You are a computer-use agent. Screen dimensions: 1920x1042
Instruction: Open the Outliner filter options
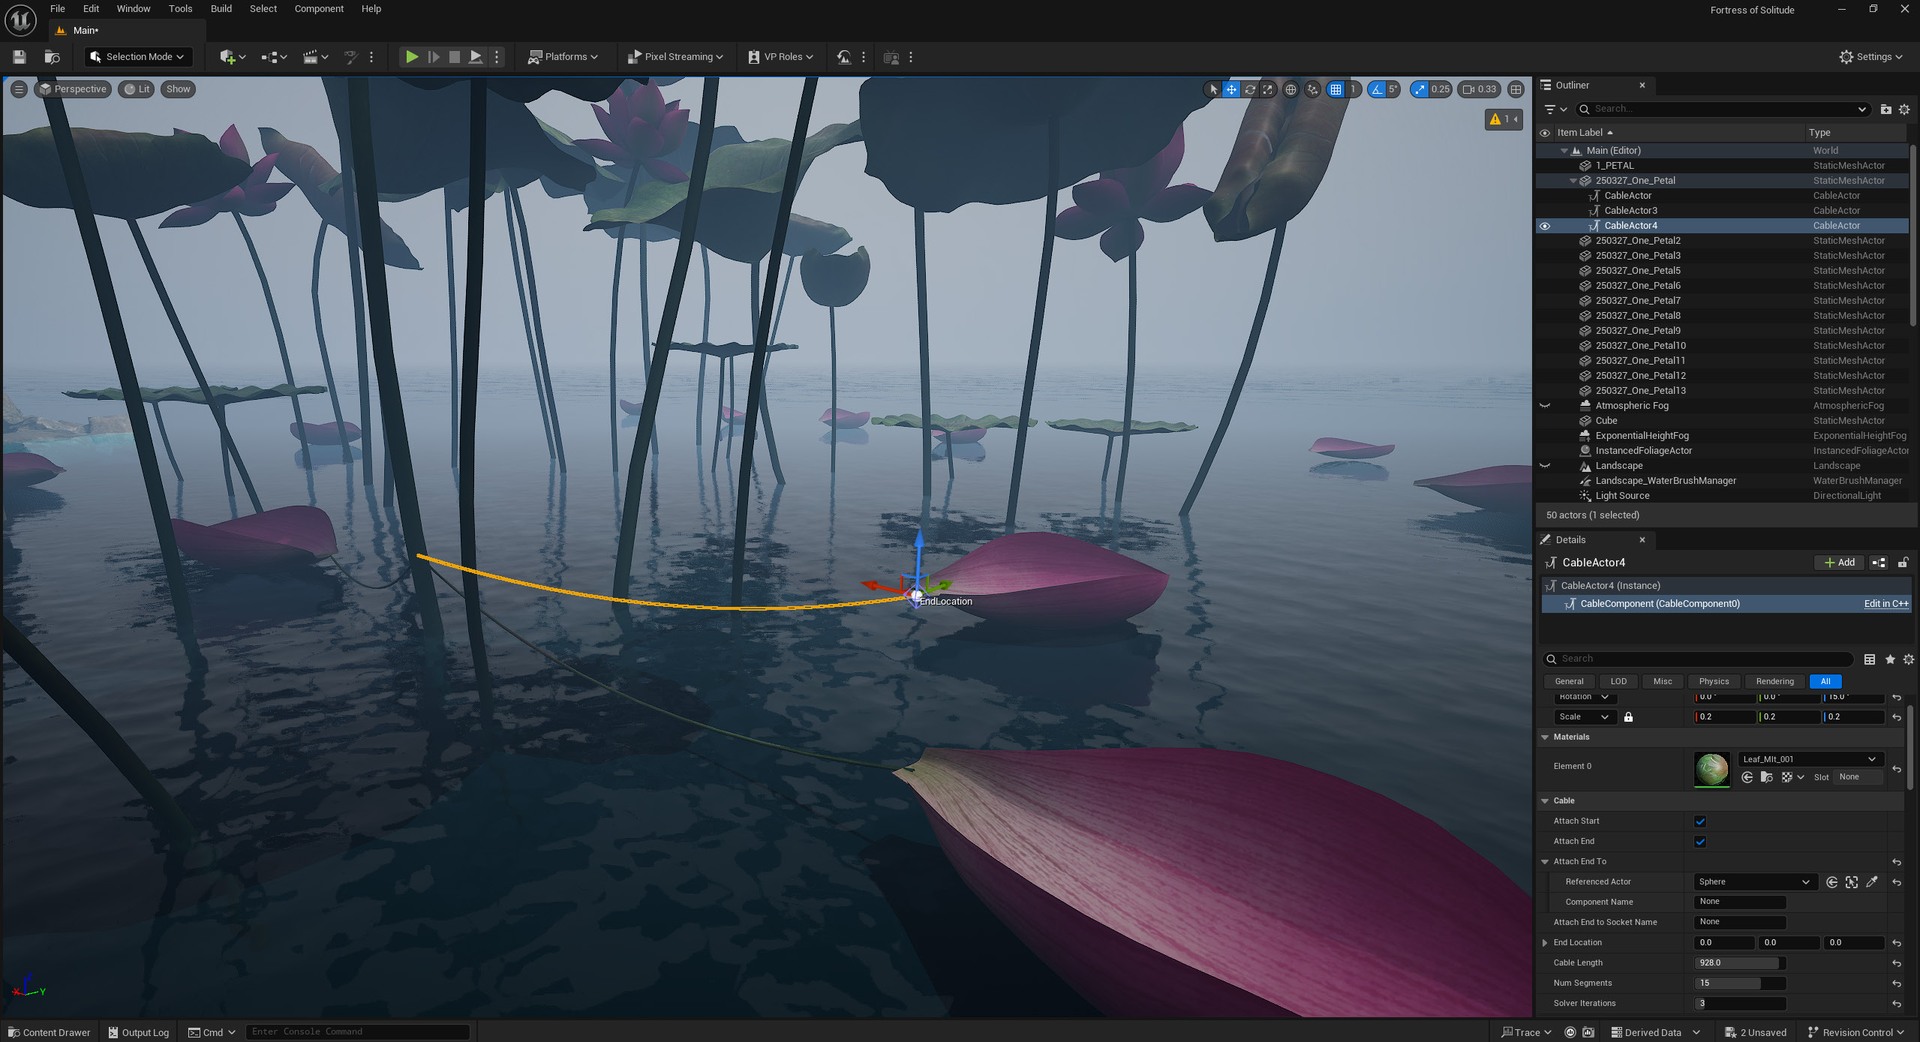(1555, 109)
